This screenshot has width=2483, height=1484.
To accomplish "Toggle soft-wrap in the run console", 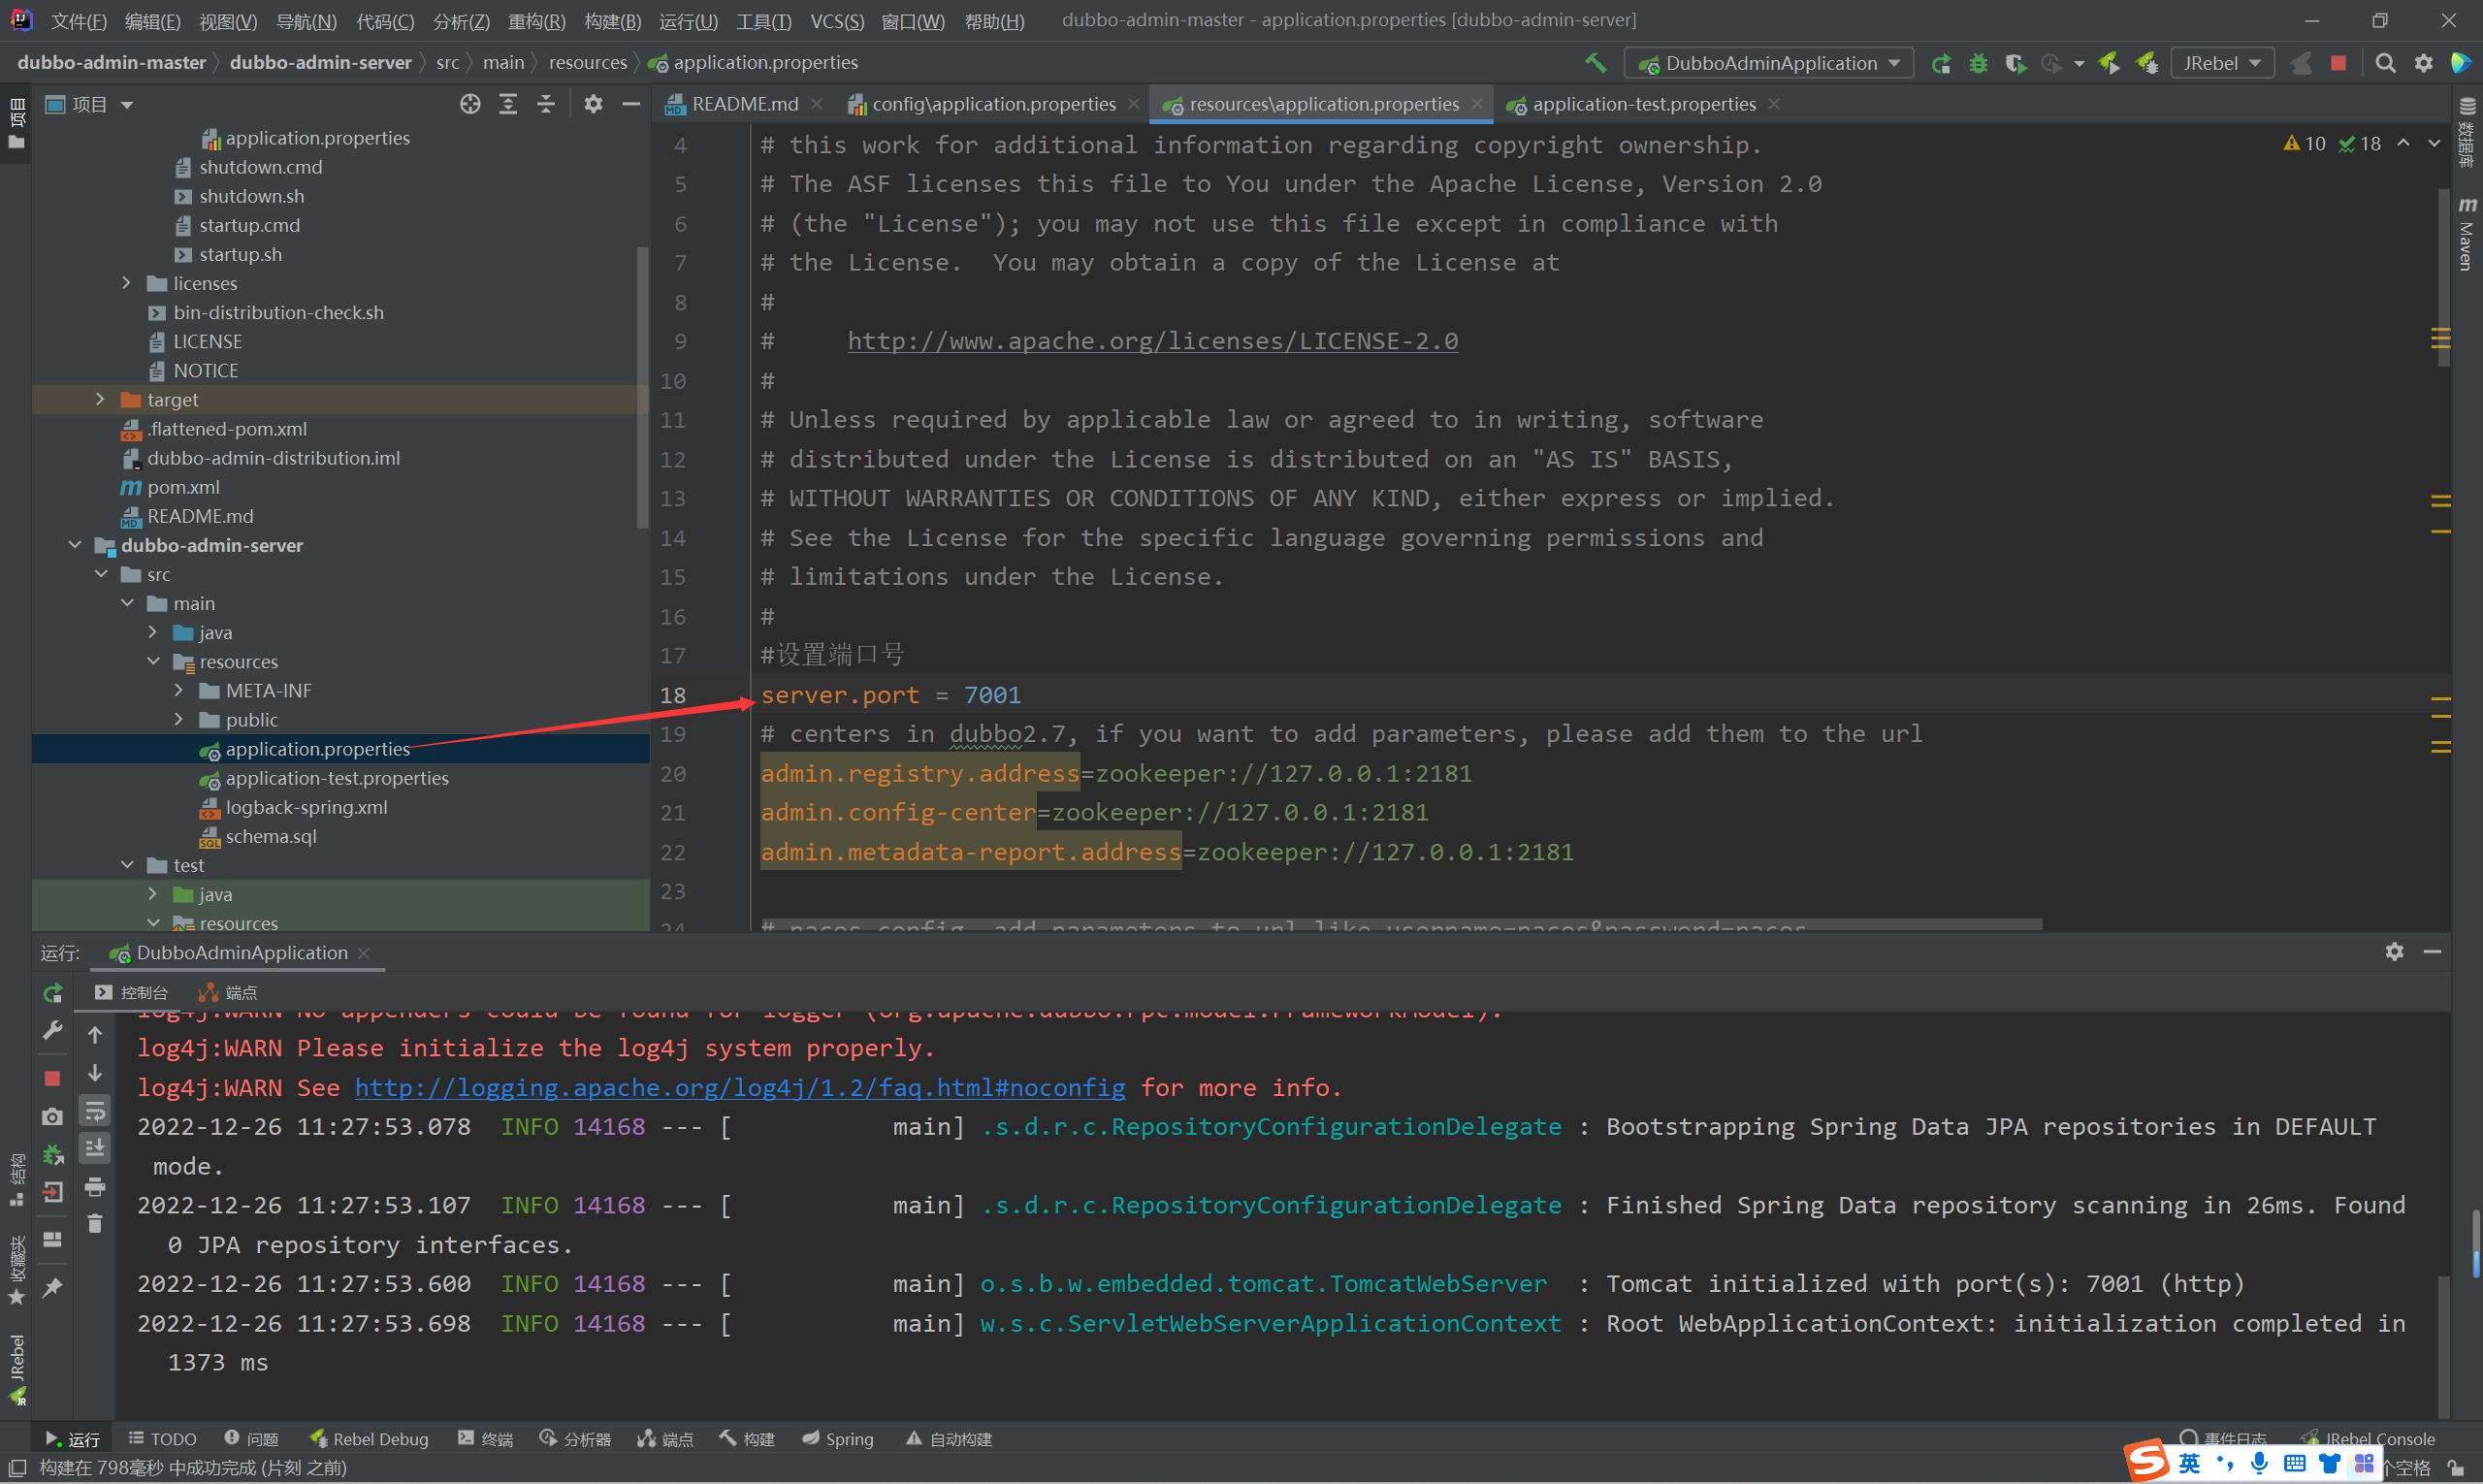I will tap(95, 1110).
